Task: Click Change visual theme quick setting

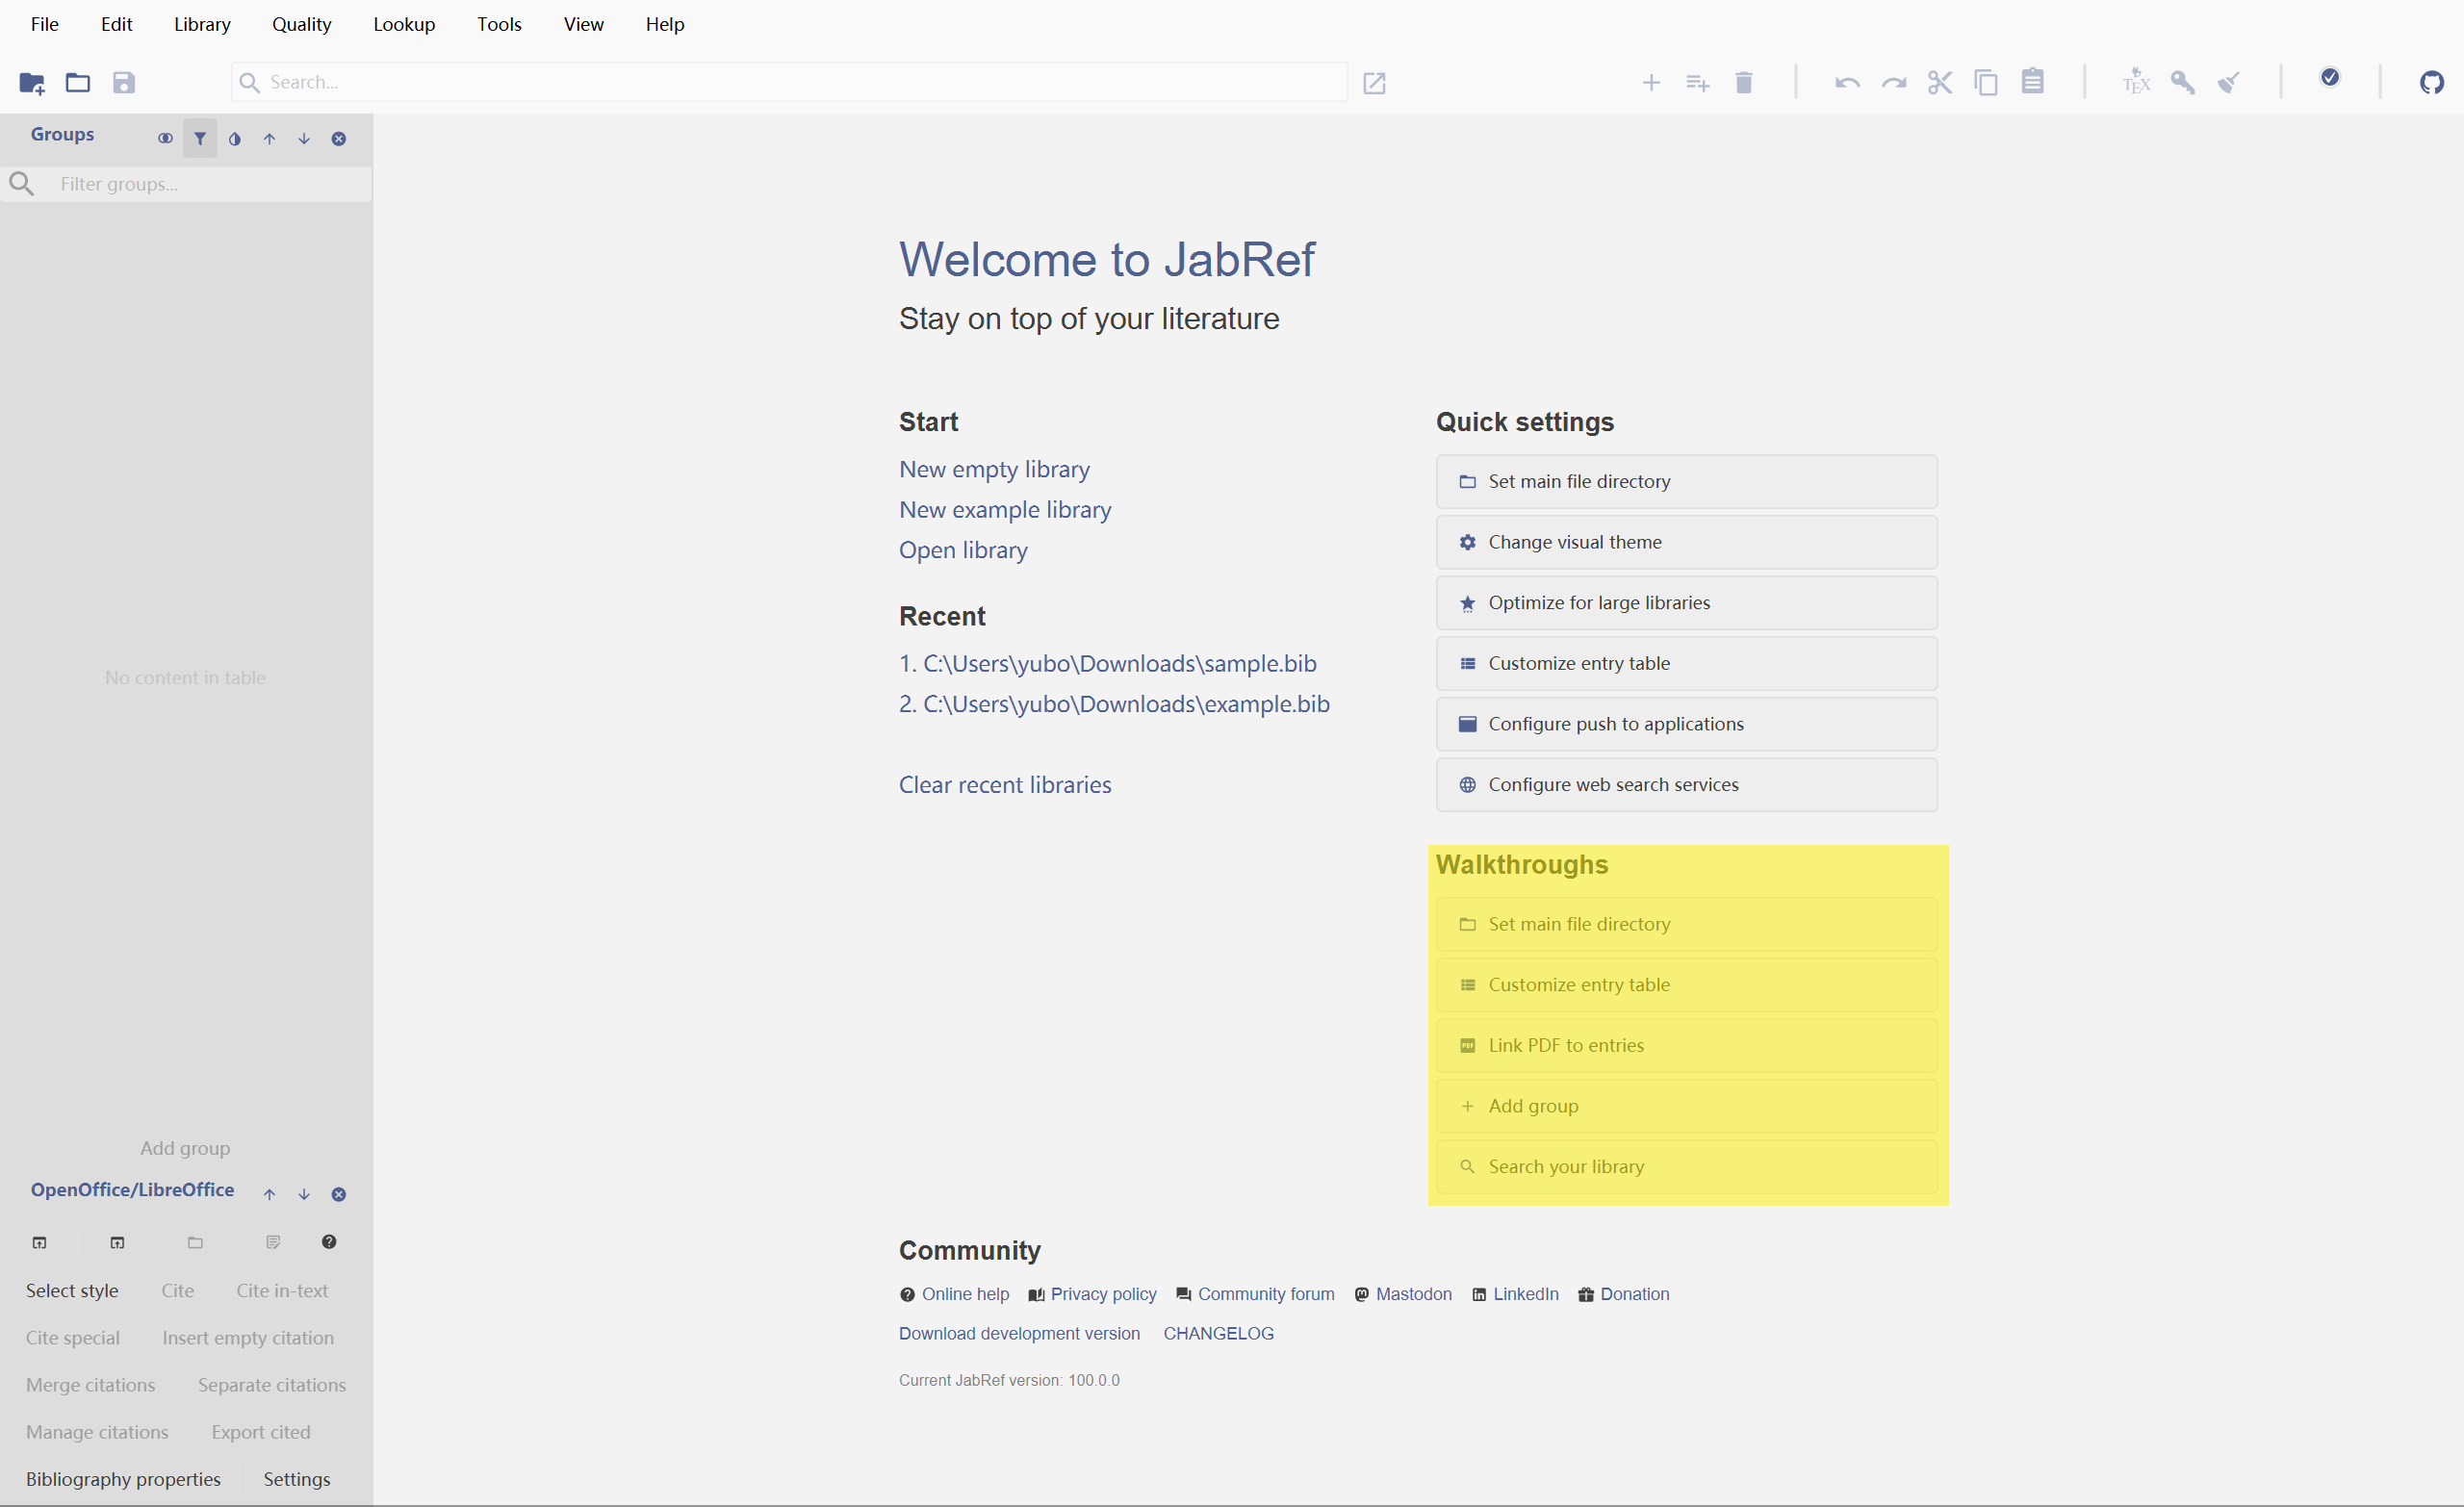Action: (x=1687, y=542)
